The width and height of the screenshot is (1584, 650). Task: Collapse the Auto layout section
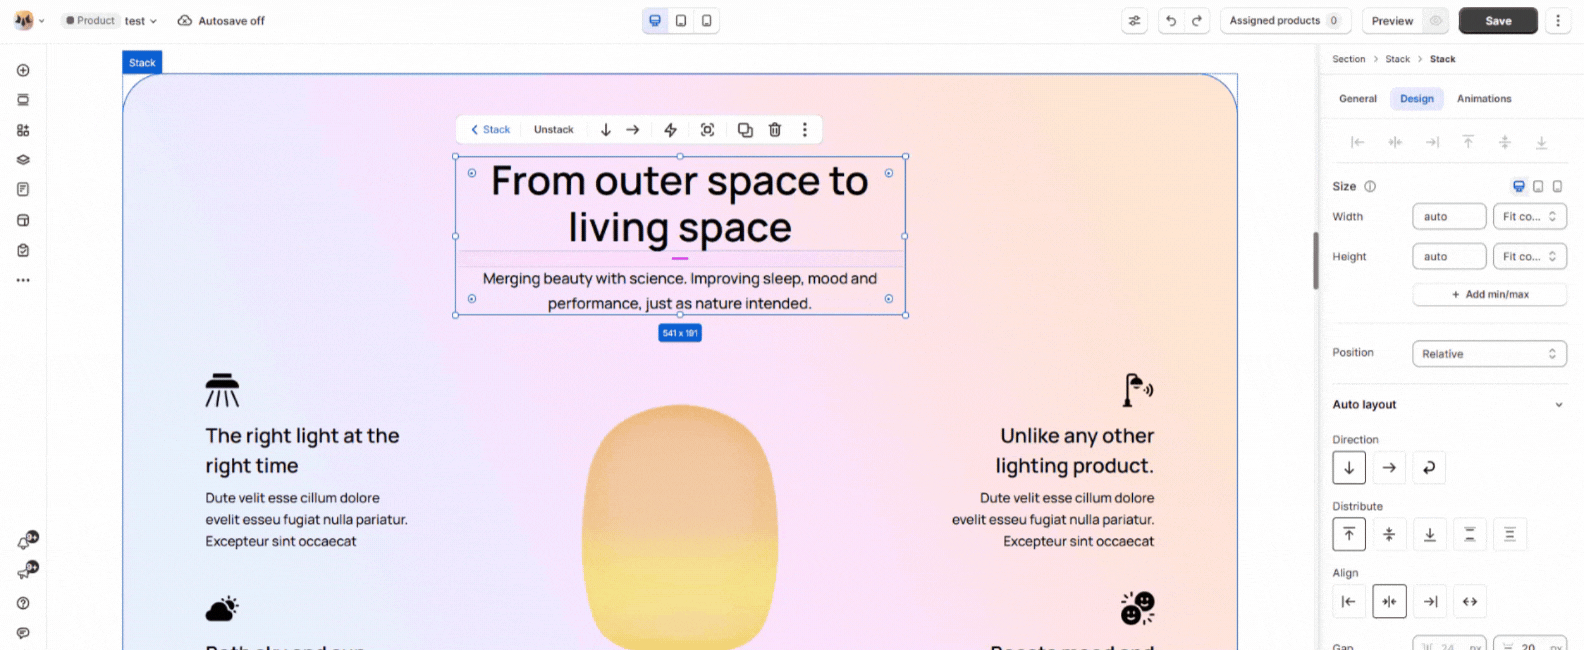click(x=1558, y=405)
